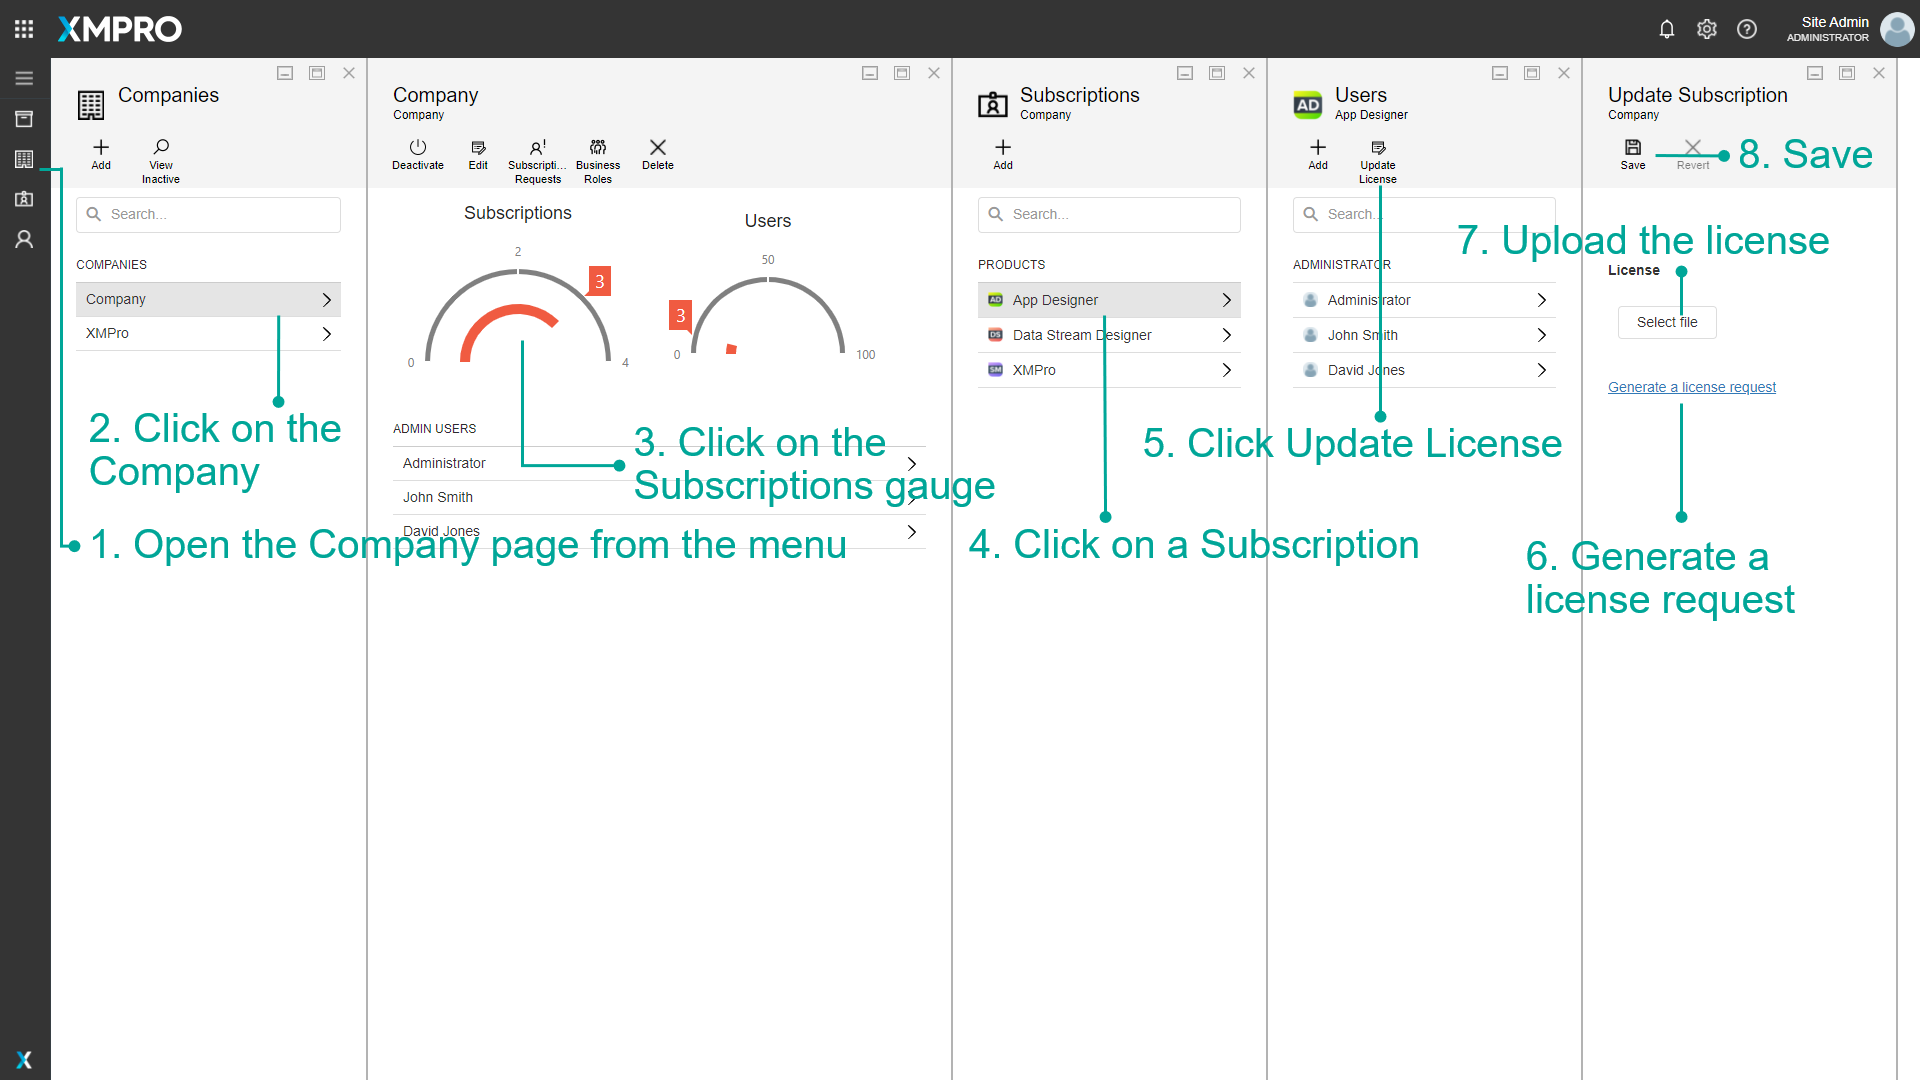Minimize the Update Subscription panel
1920x1080 pixels.
(1815, 73)
